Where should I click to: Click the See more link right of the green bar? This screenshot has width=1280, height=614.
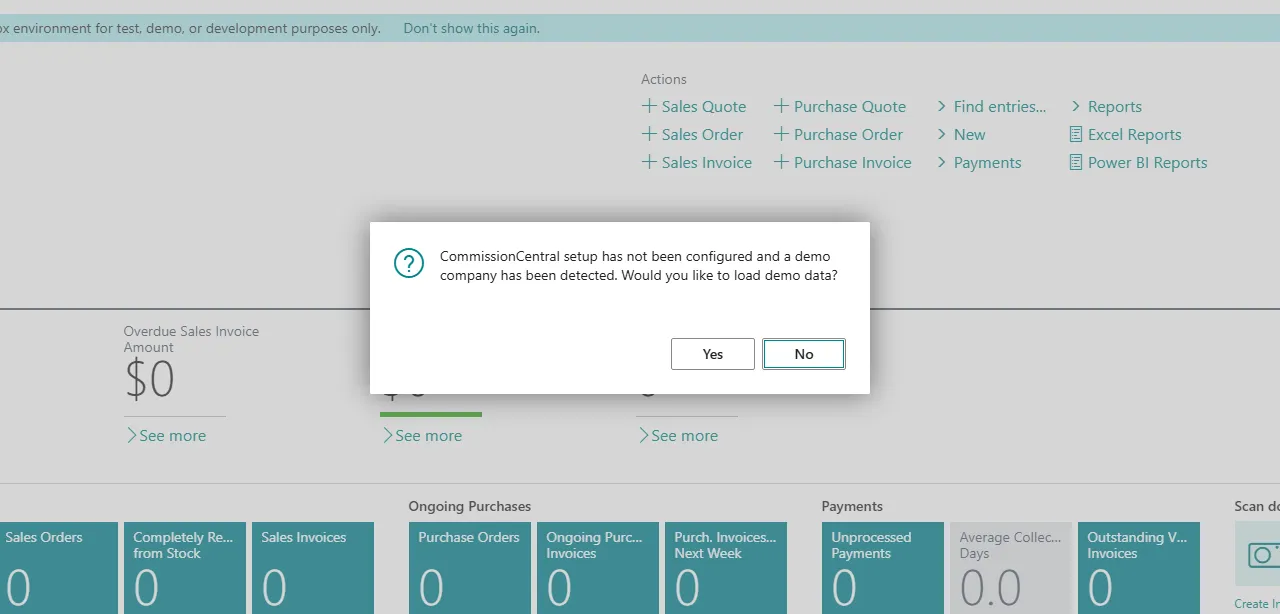pos(678,436)
